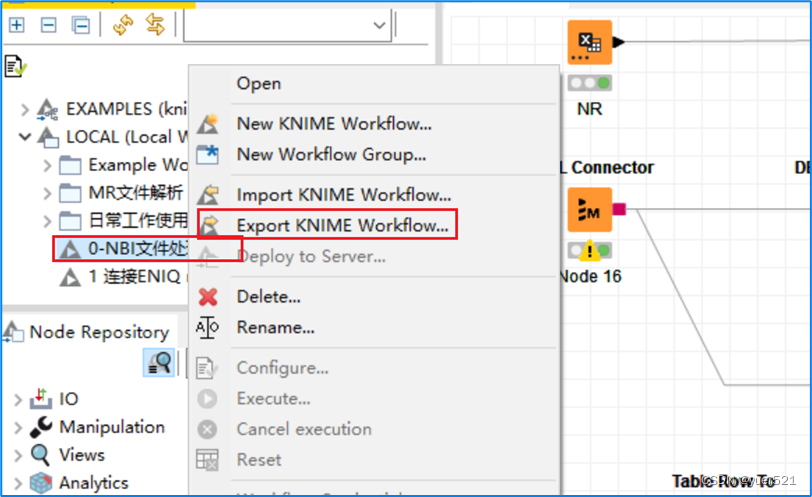Expand the 日常工作使用 folder
Viewport: 812px width, 497px height.
tap(47, 221)
